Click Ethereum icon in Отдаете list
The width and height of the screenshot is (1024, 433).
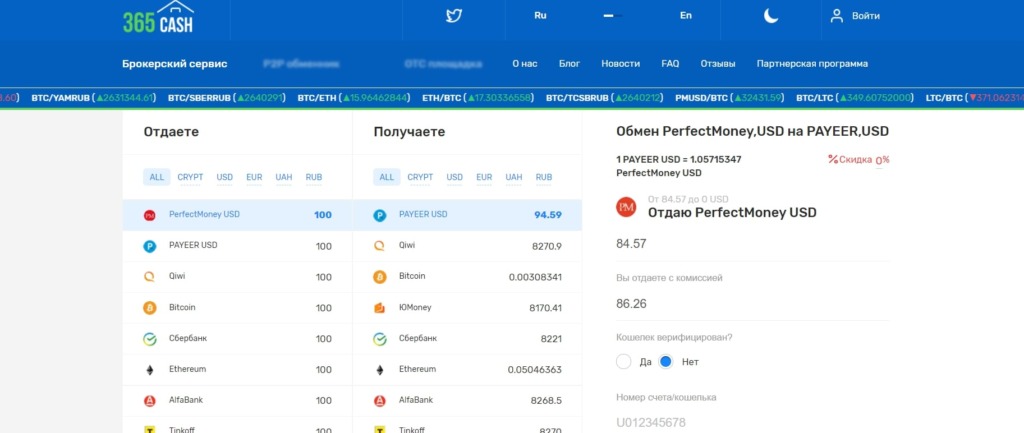(x=150, y=370)
